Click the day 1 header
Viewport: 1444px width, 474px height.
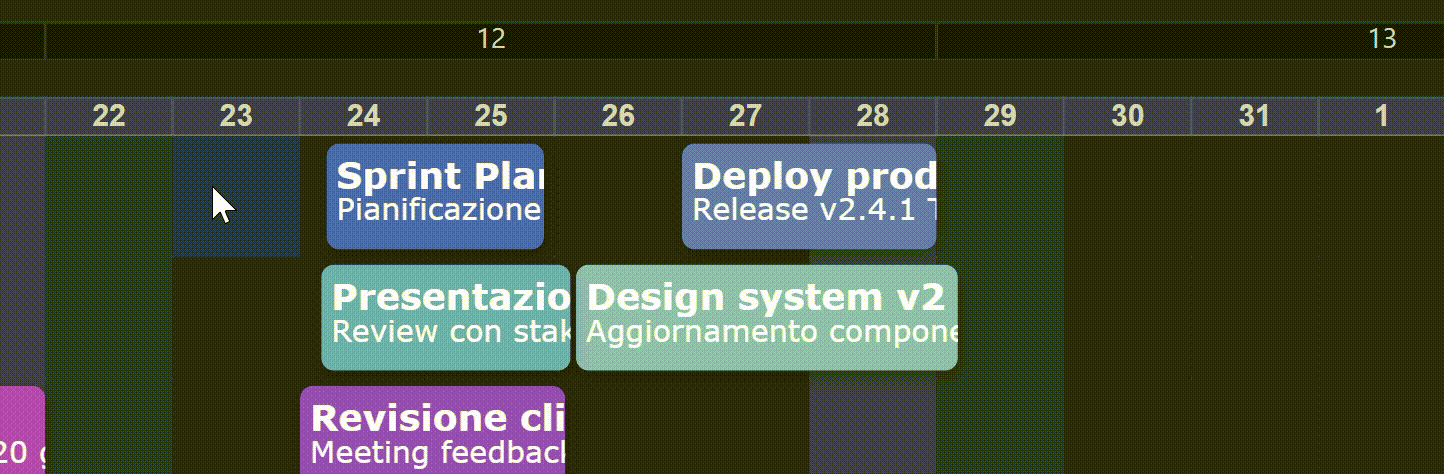coord(1381,117)
